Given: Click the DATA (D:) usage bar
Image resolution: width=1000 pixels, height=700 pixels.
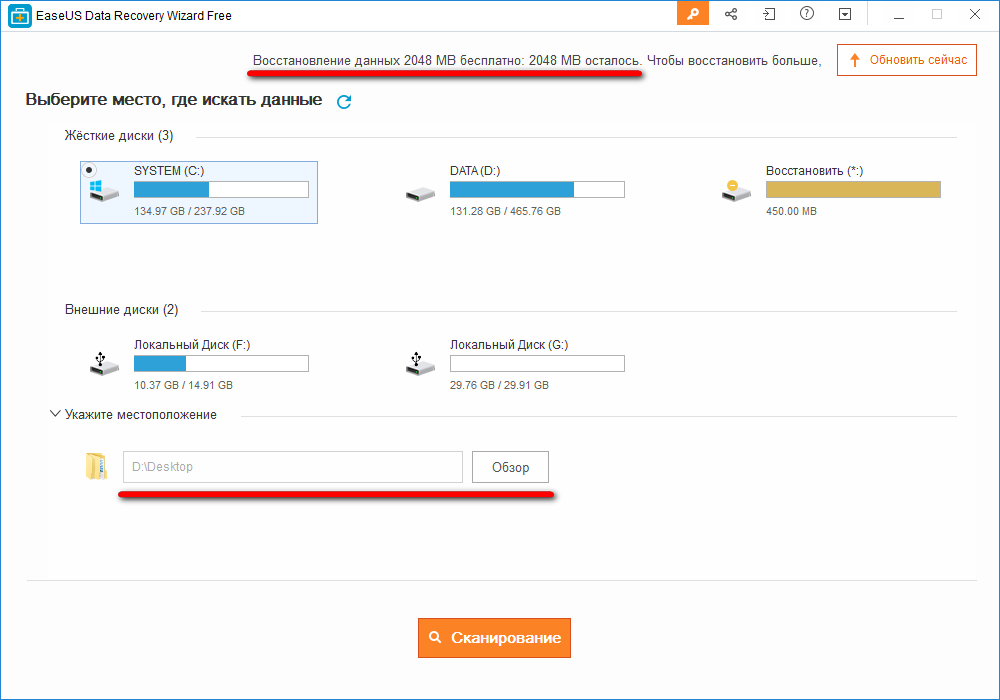Looking at the screenshot, I should [537, 190].
